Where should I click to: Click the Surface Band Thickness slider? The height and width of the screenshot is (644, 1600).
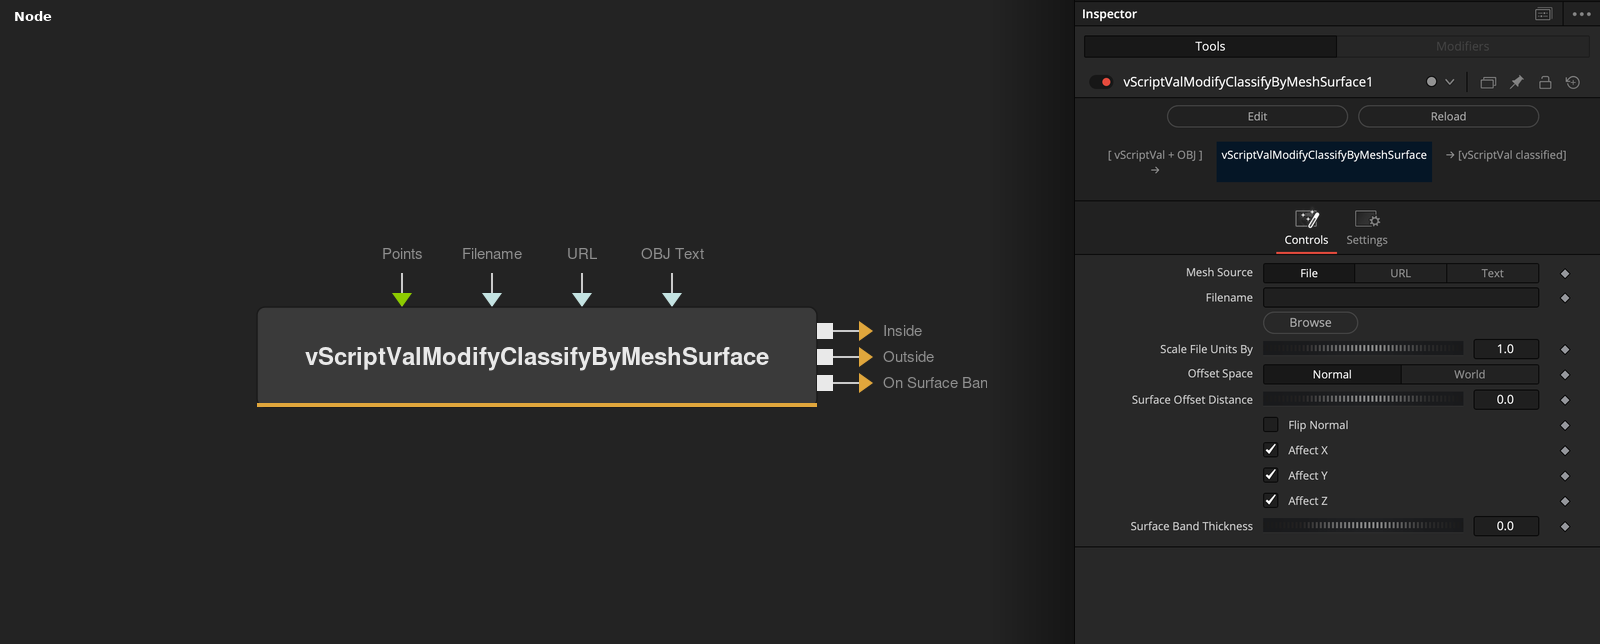pos(1363,525)
